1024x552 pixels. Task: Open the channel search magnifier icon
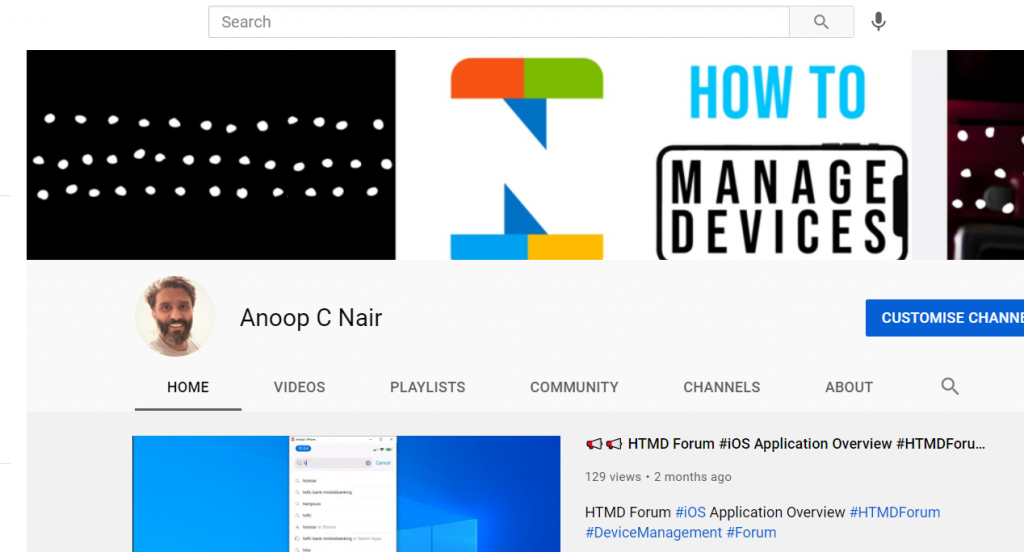pos(950,387)
